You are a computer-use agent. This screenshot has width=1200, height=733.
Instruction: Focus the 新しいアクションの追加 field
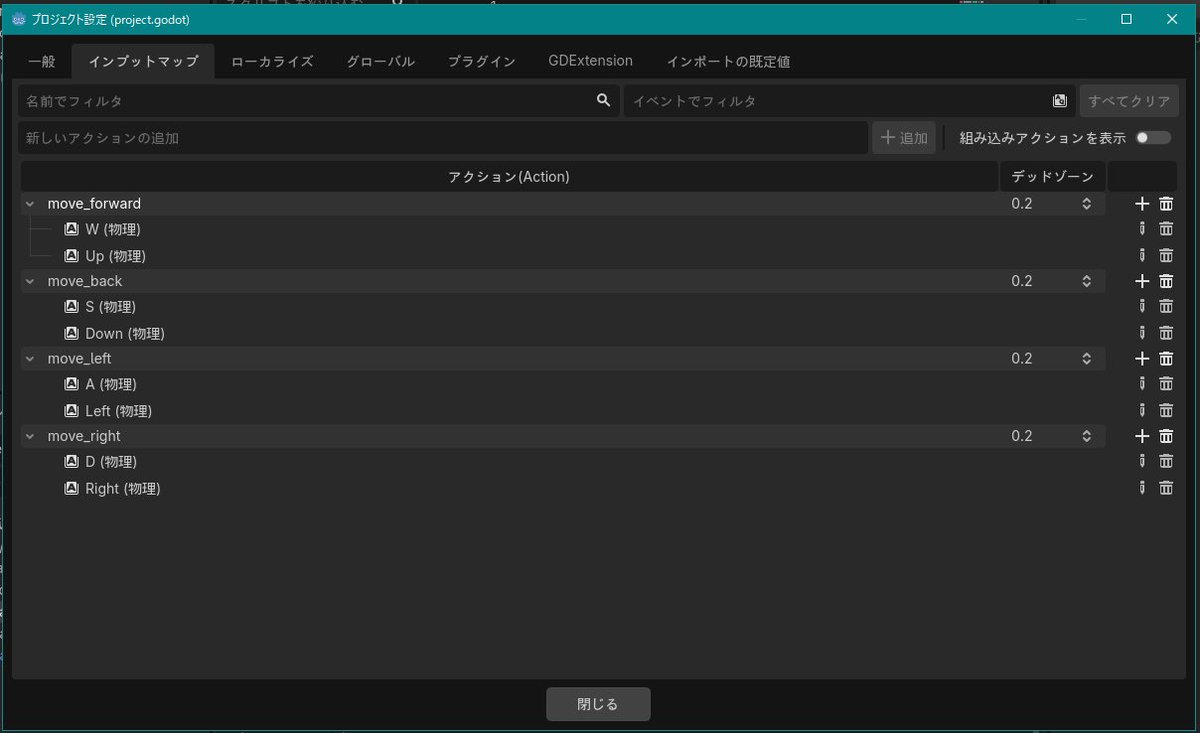tap(443, 138)
